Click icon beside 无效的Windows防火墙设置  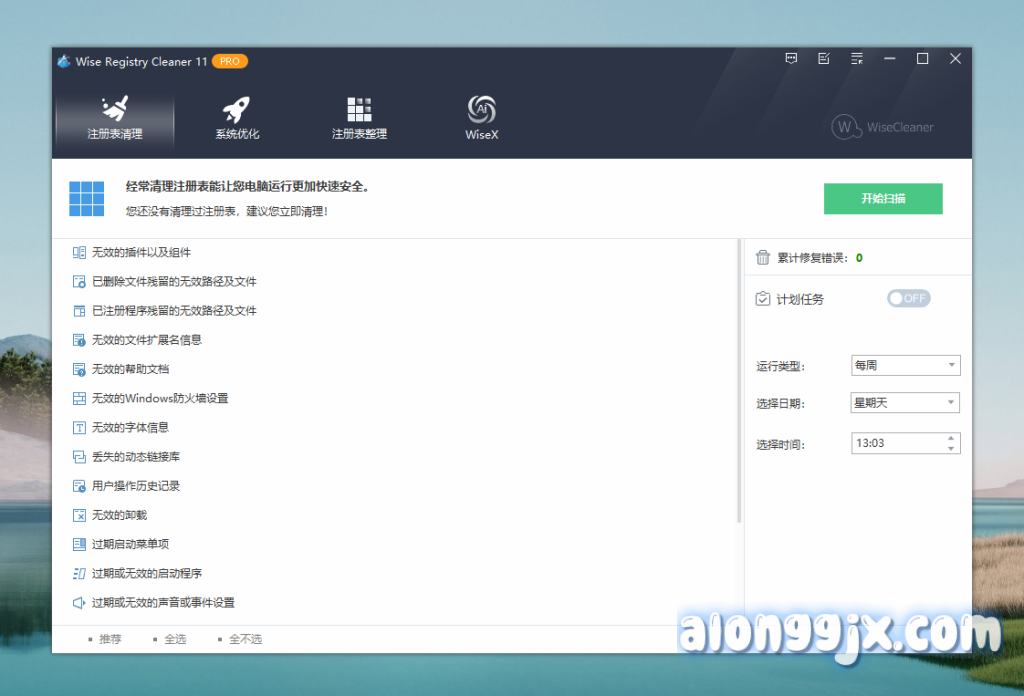[79, 398]
